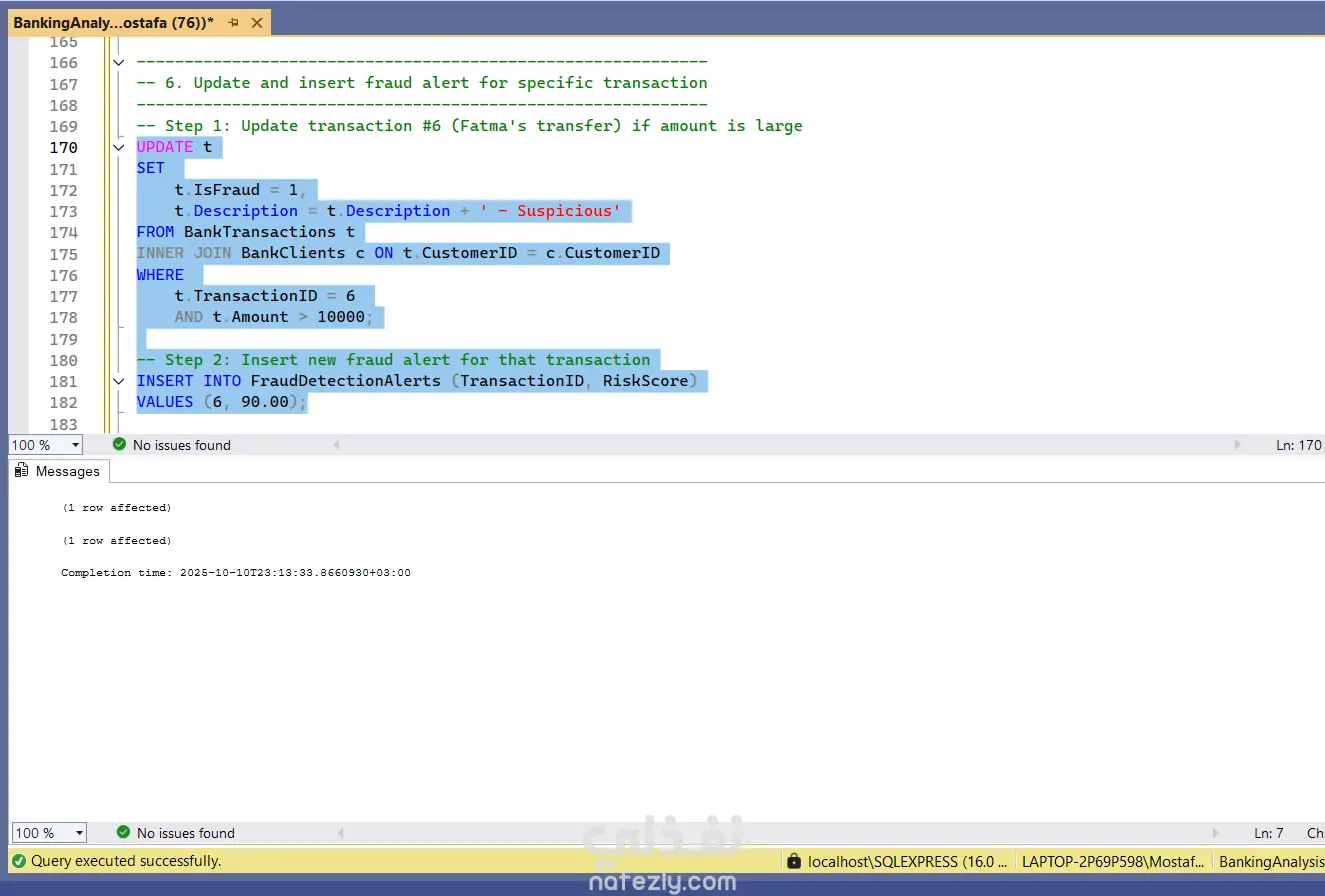Pin the BankingAnalysis query tab
The height and width of the screenshot is (896, 1325).
point(233,22)
